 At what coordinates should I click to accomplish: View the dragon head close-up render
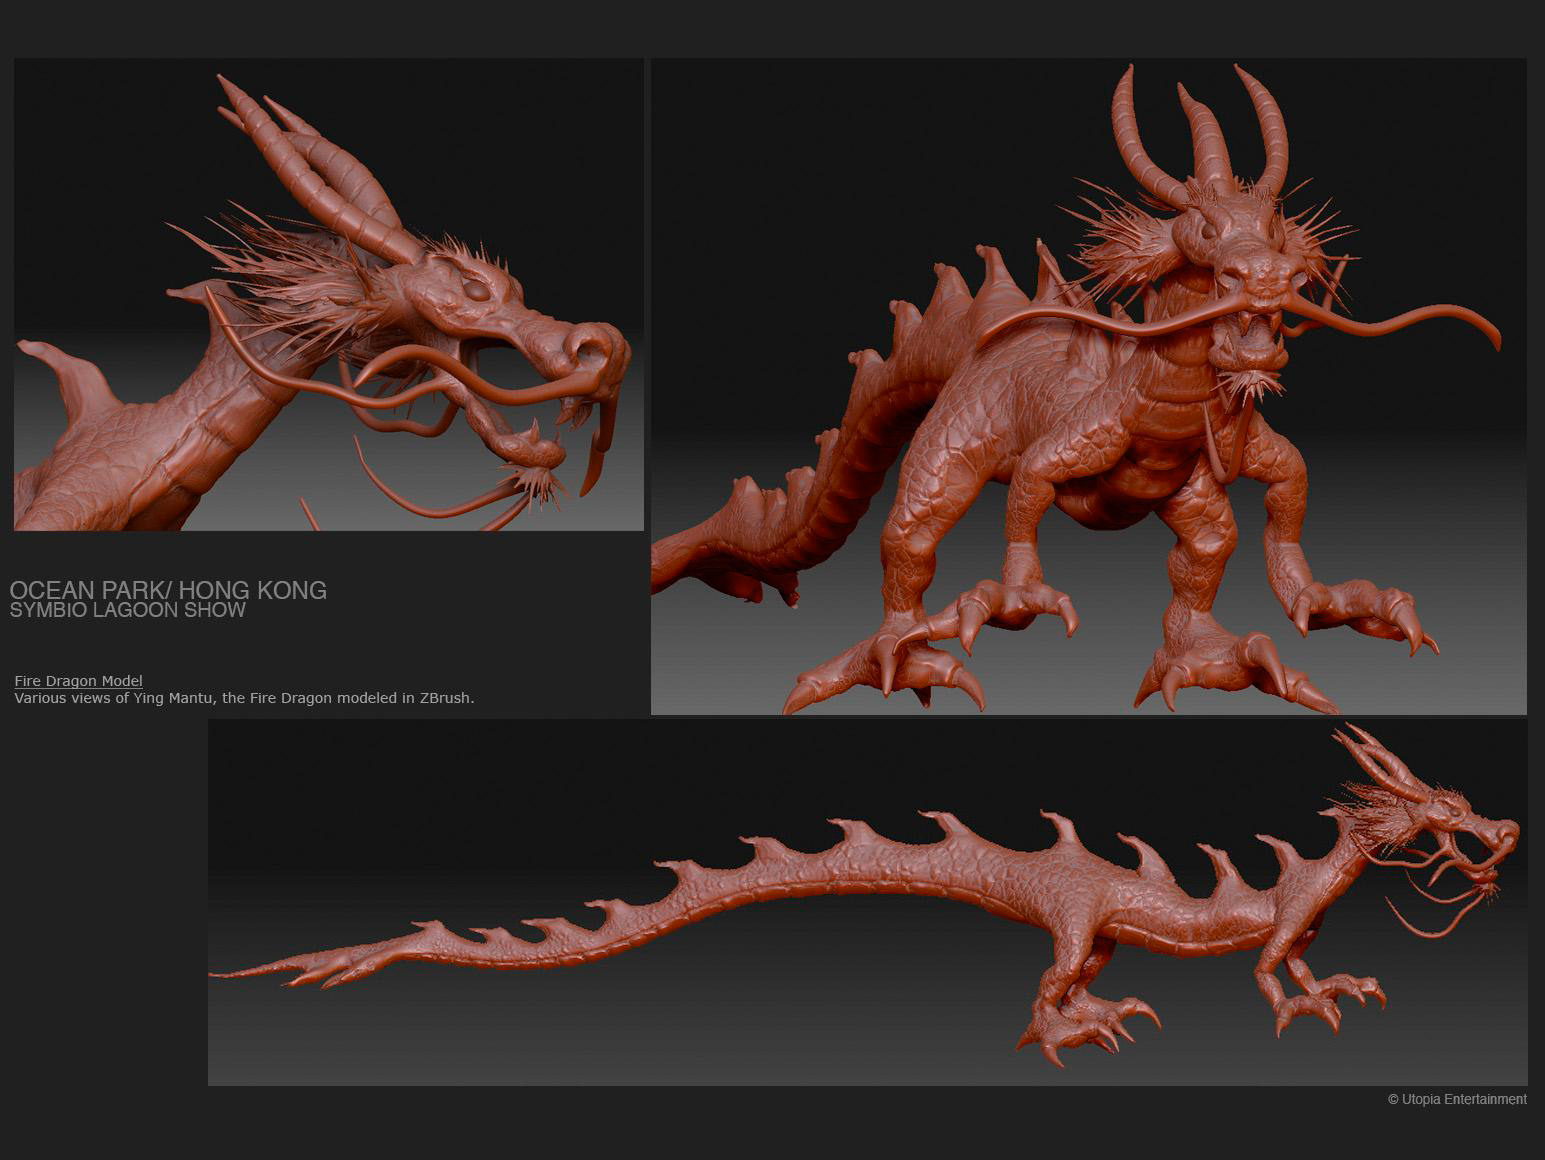click(329, 294)
